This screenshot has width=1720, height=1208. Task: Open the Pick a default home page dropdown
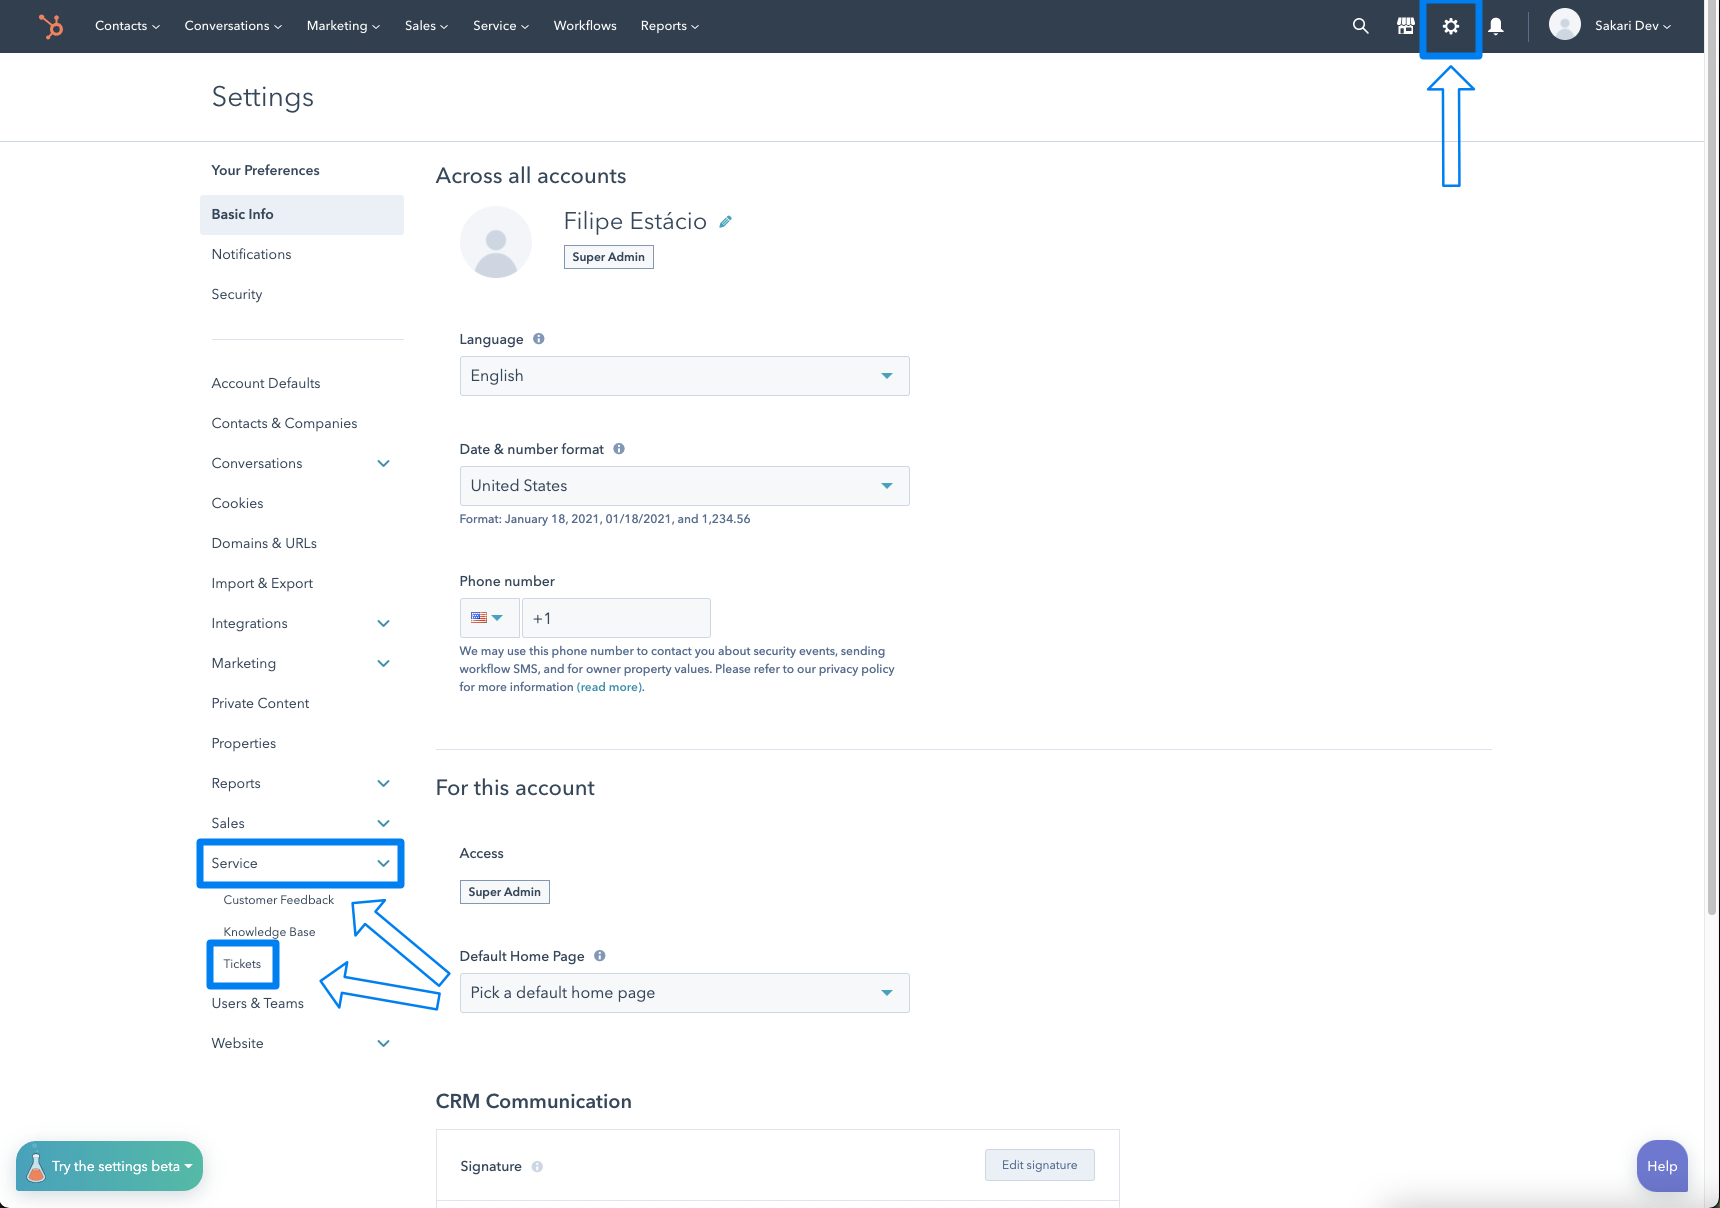click(685, 993)
